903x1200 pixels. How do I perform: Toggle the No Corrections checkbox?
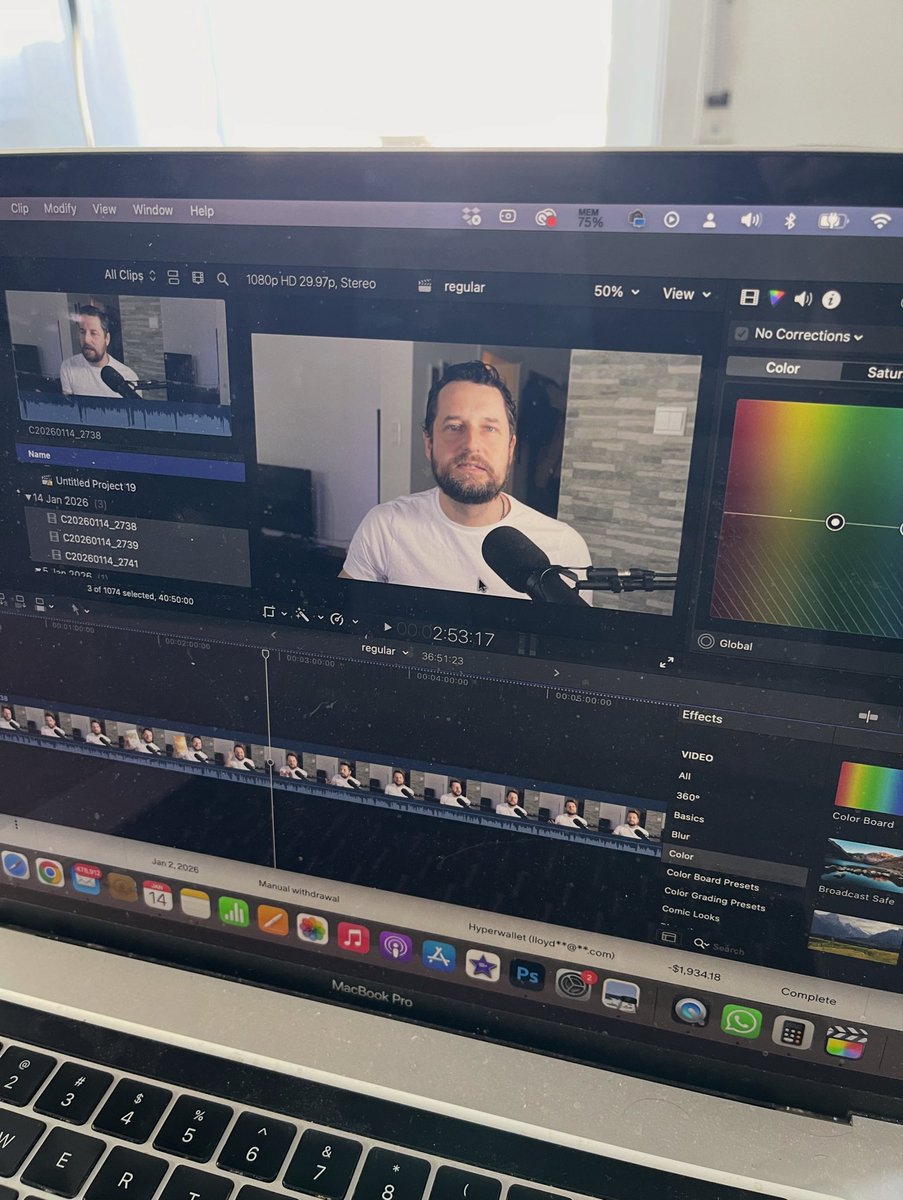741,333
